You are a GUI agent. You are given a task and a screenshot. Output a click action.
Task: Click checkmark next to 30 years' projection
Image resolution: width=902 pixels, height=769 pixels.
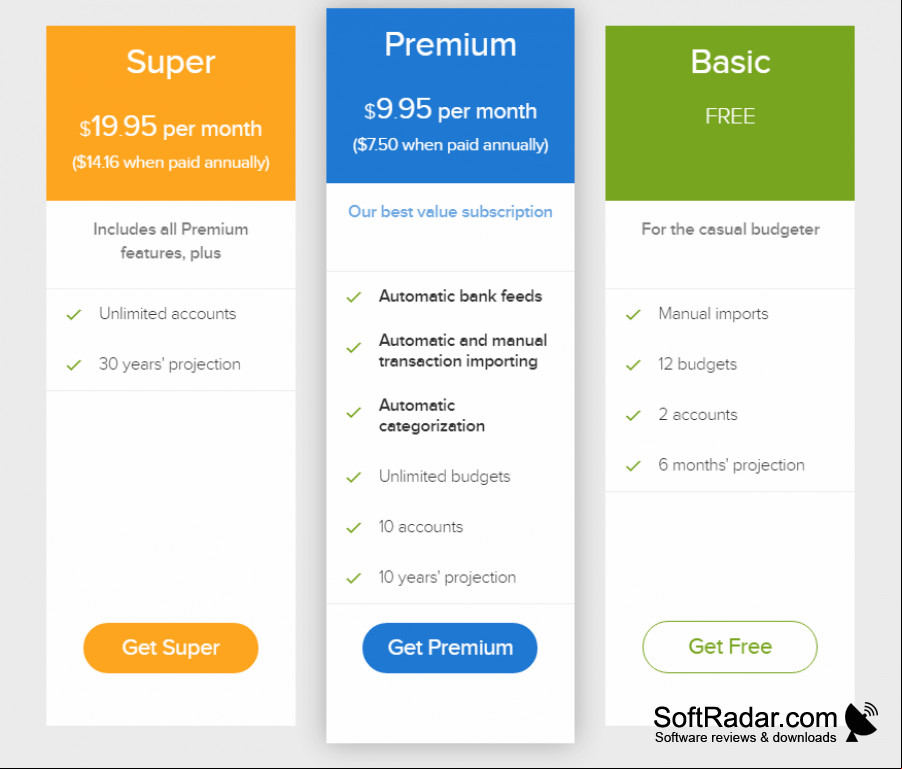(x=74, y=365)
